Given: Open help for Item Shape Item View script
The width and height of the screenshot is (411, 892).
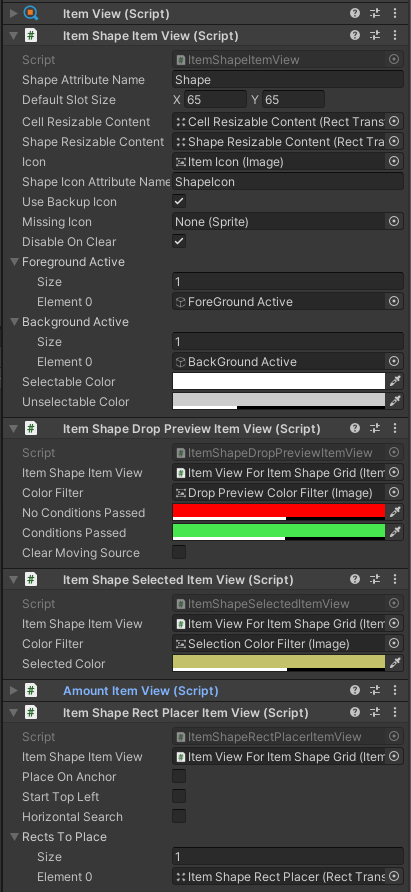Looking at the screenshot, I should (355, 35).
